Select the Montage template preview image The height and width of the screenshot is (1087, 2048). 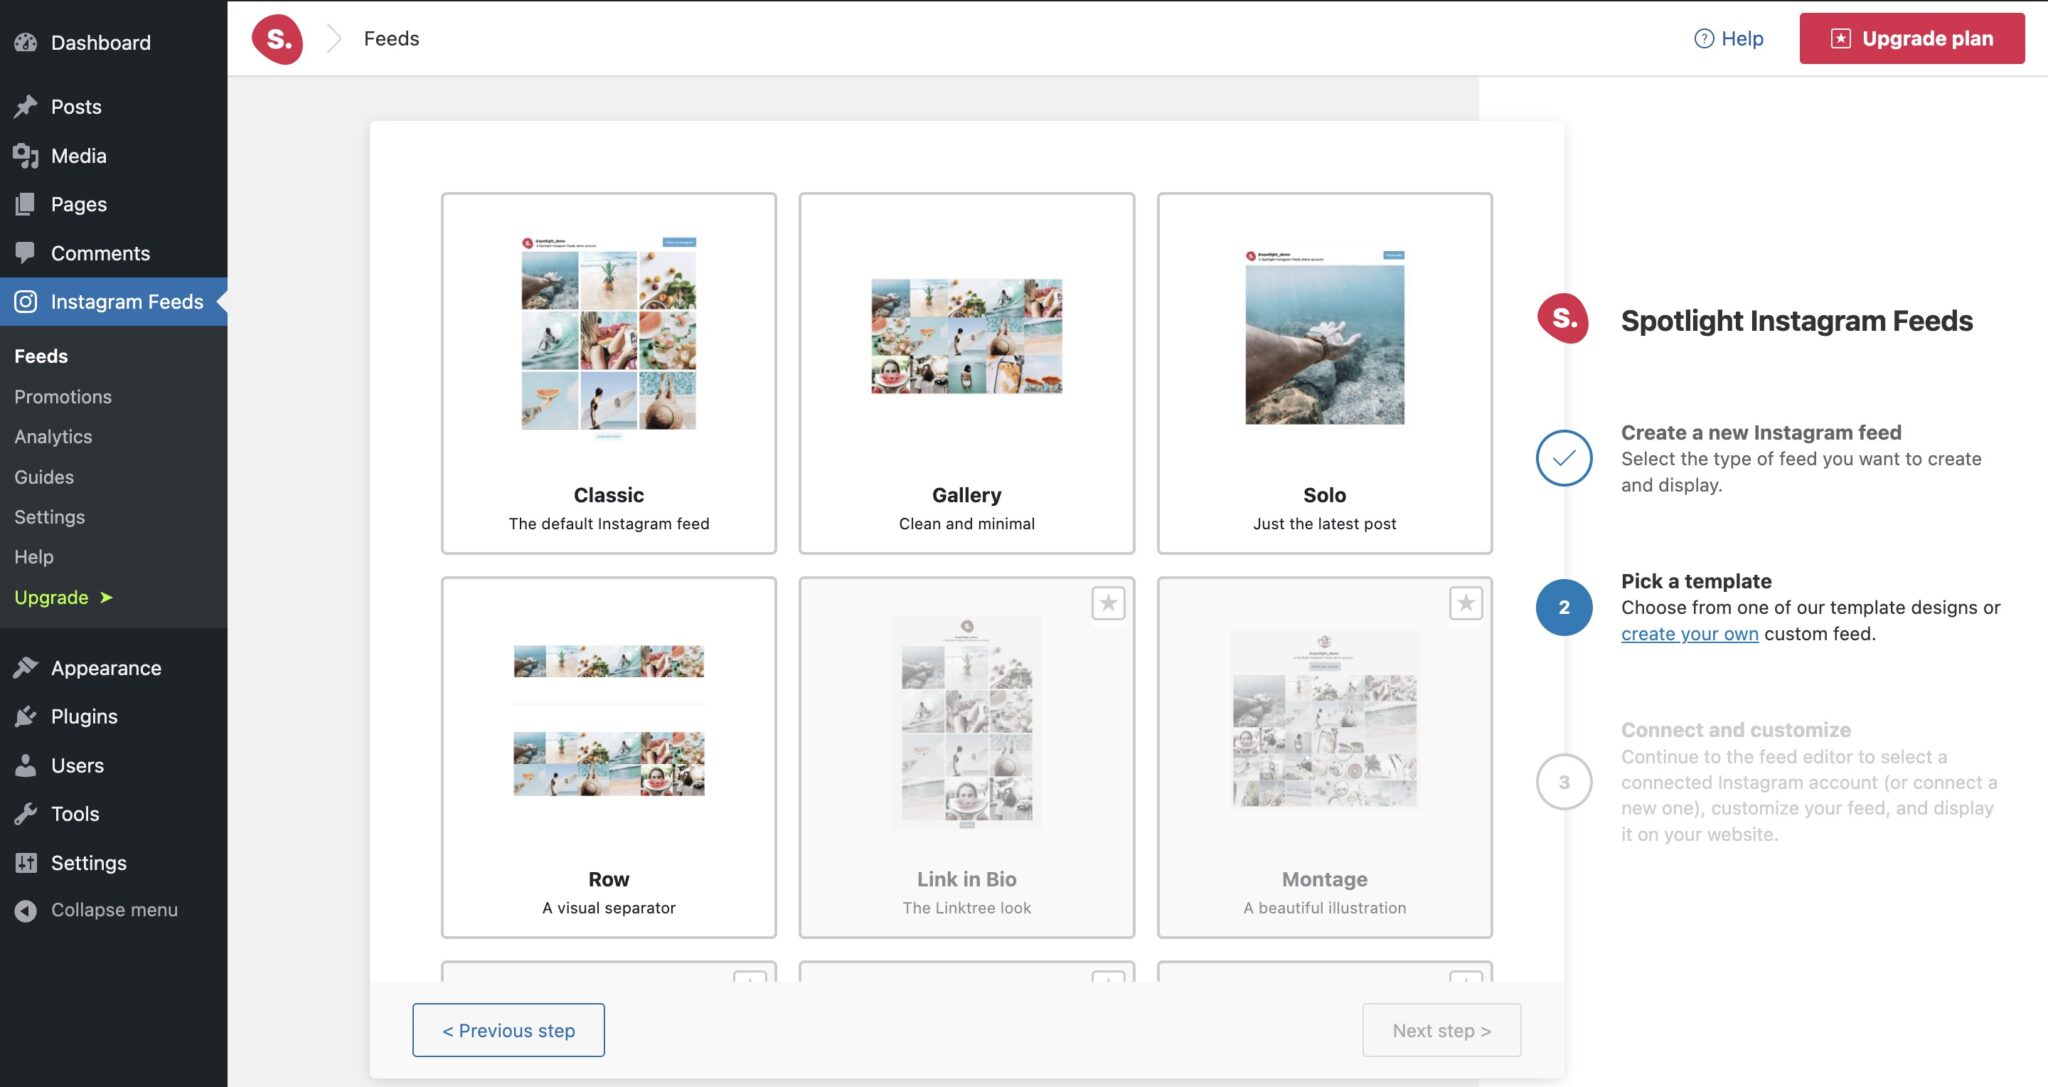click(x=1325, y=719)
